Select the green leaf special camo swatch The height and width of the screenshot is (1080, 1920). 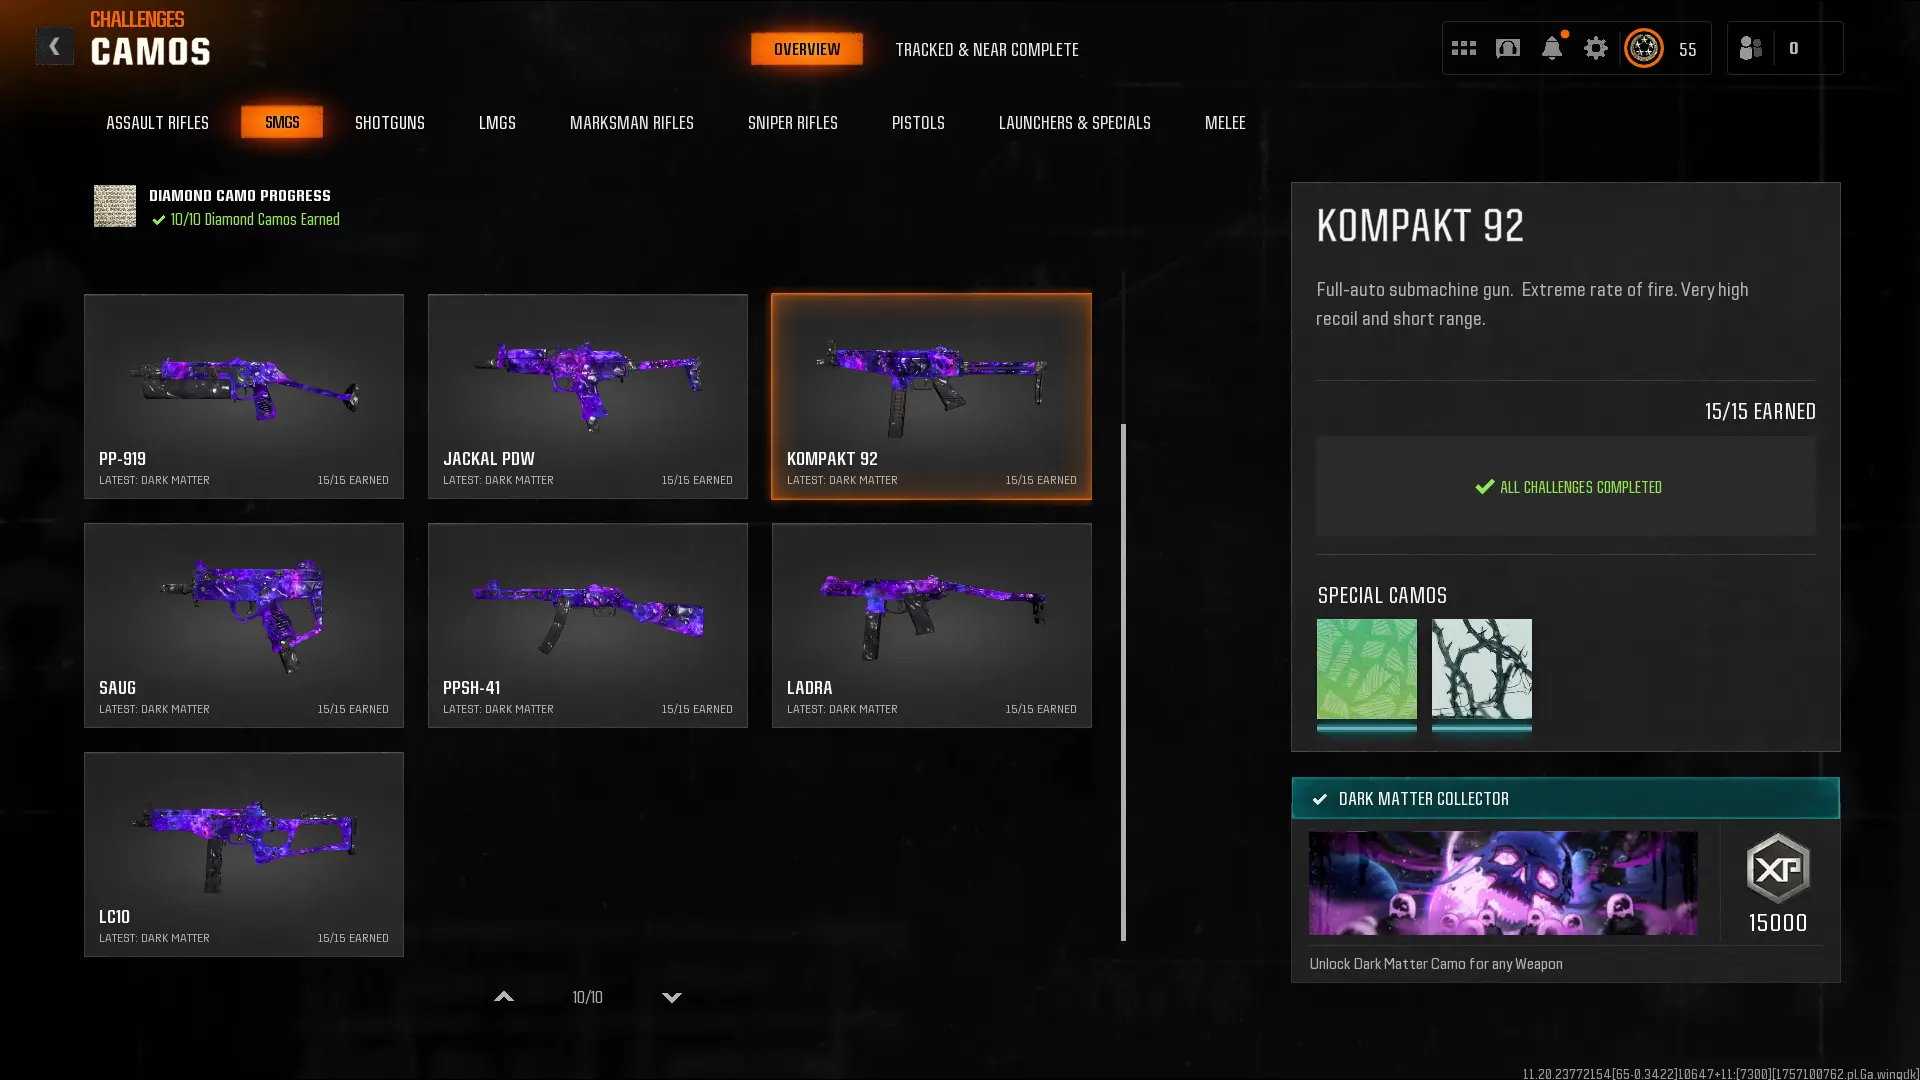point(1366,669)
